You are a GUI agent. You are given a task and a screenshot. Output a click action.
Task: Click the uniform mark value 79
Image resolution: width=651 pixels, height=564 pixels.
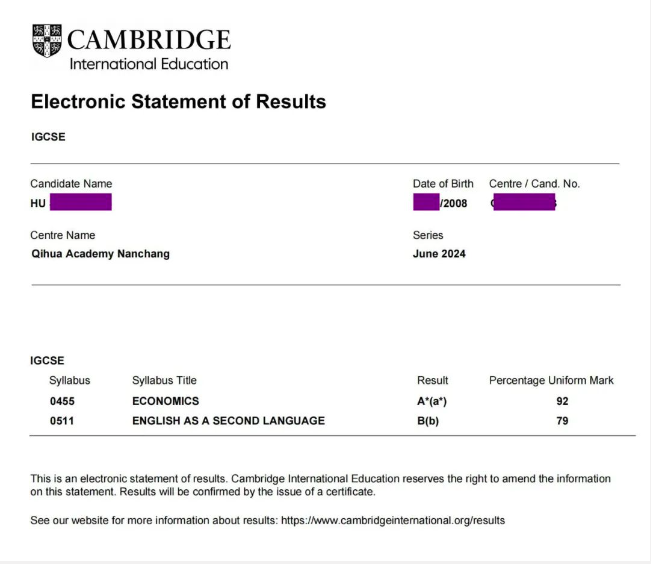(x=562, y=421)
